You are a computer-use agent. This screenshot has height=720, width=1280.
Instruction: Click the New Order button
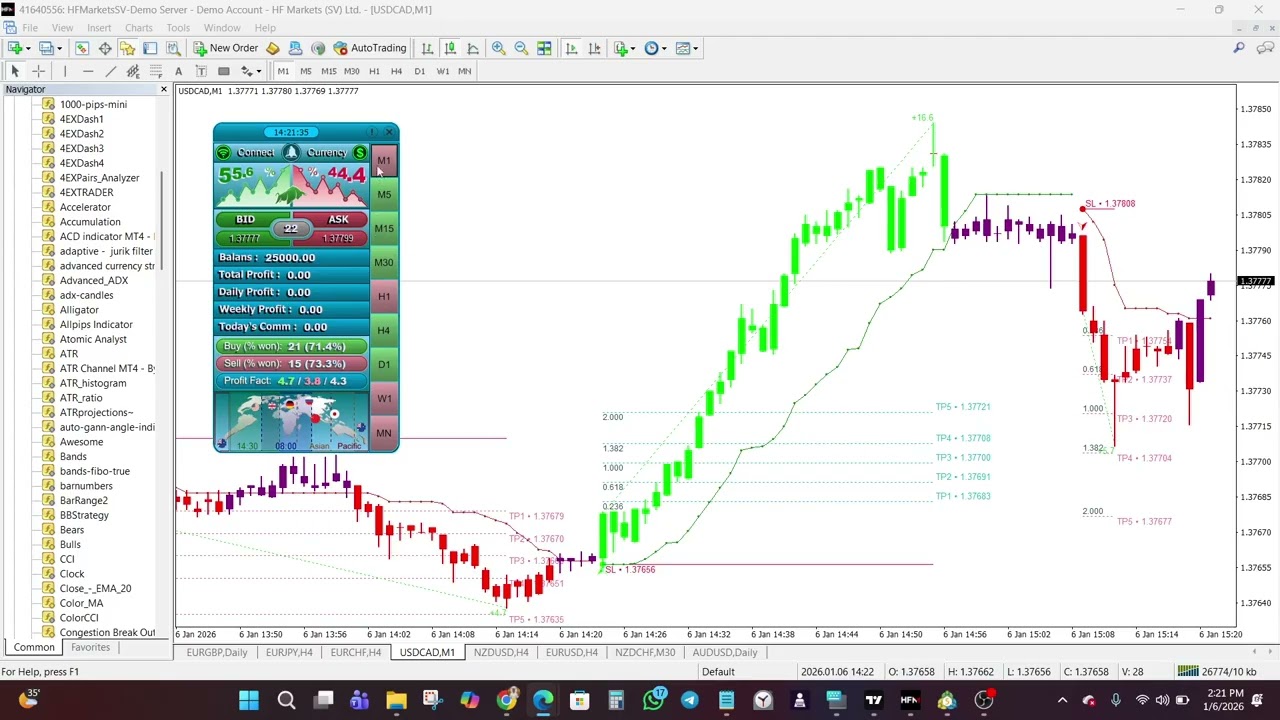[x=226, y=48]
